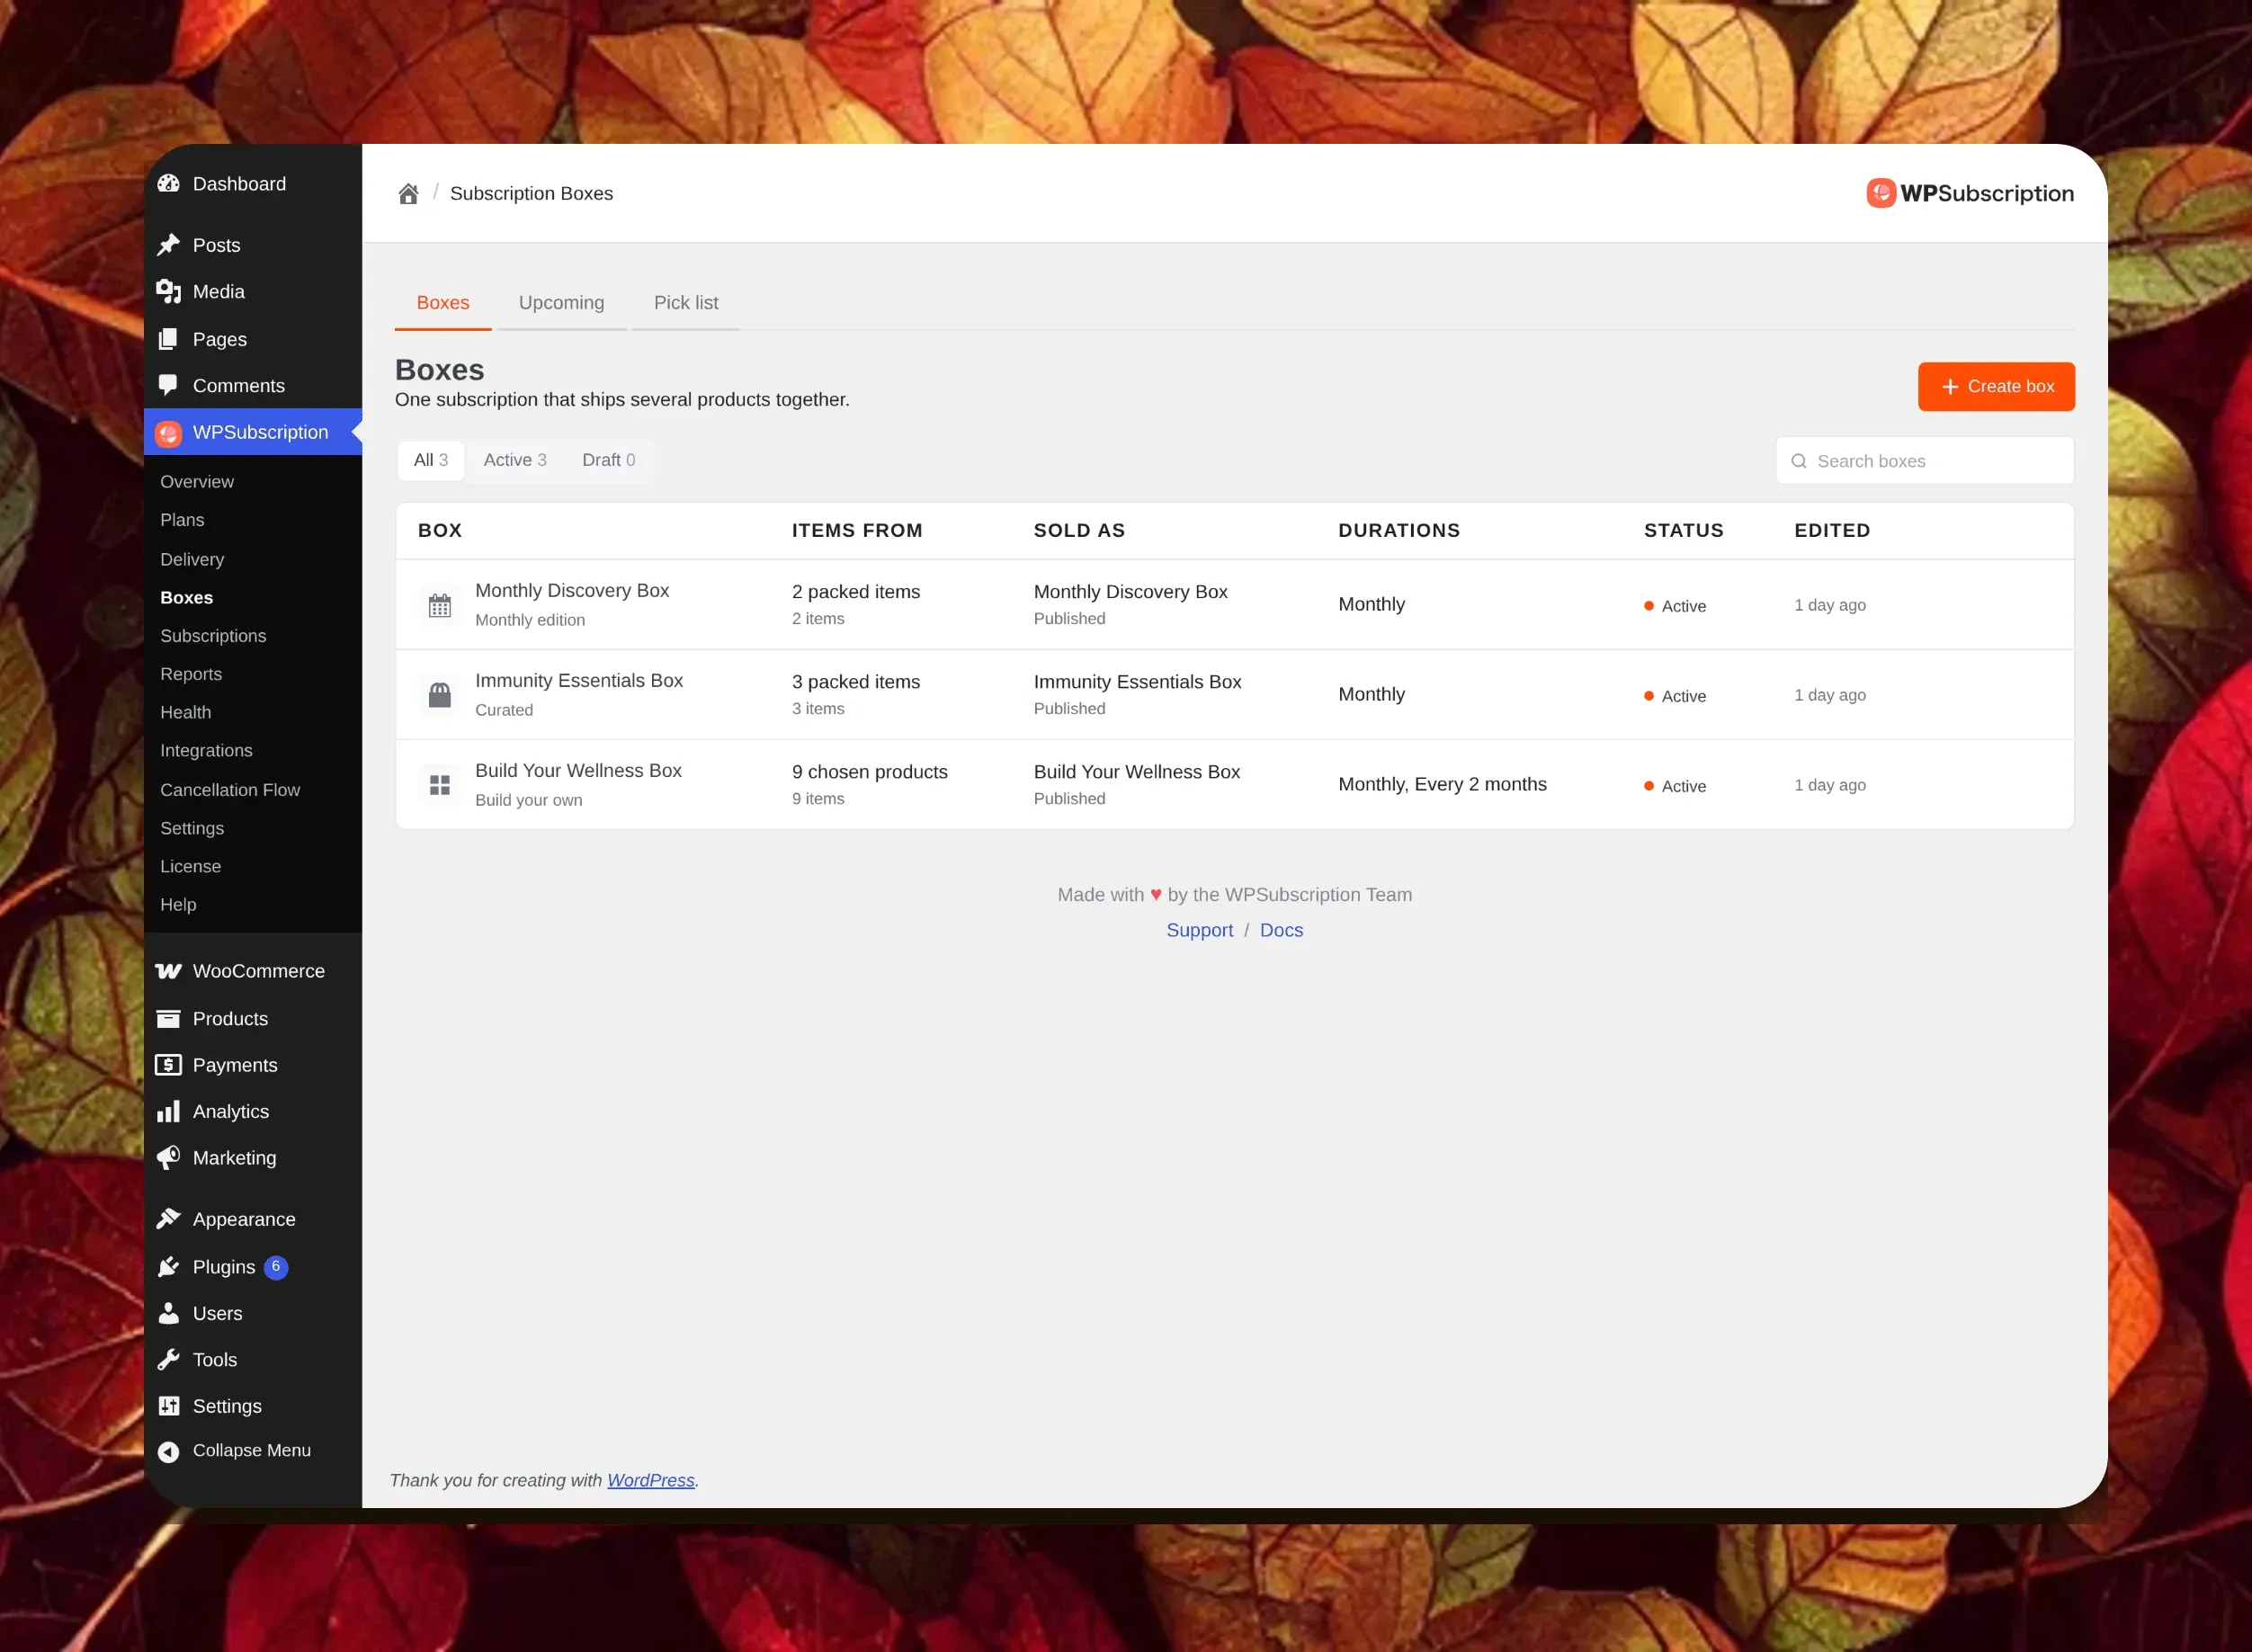Click the Products archive box icon
The image size is (2252, 1652).
coord(168,1018)
